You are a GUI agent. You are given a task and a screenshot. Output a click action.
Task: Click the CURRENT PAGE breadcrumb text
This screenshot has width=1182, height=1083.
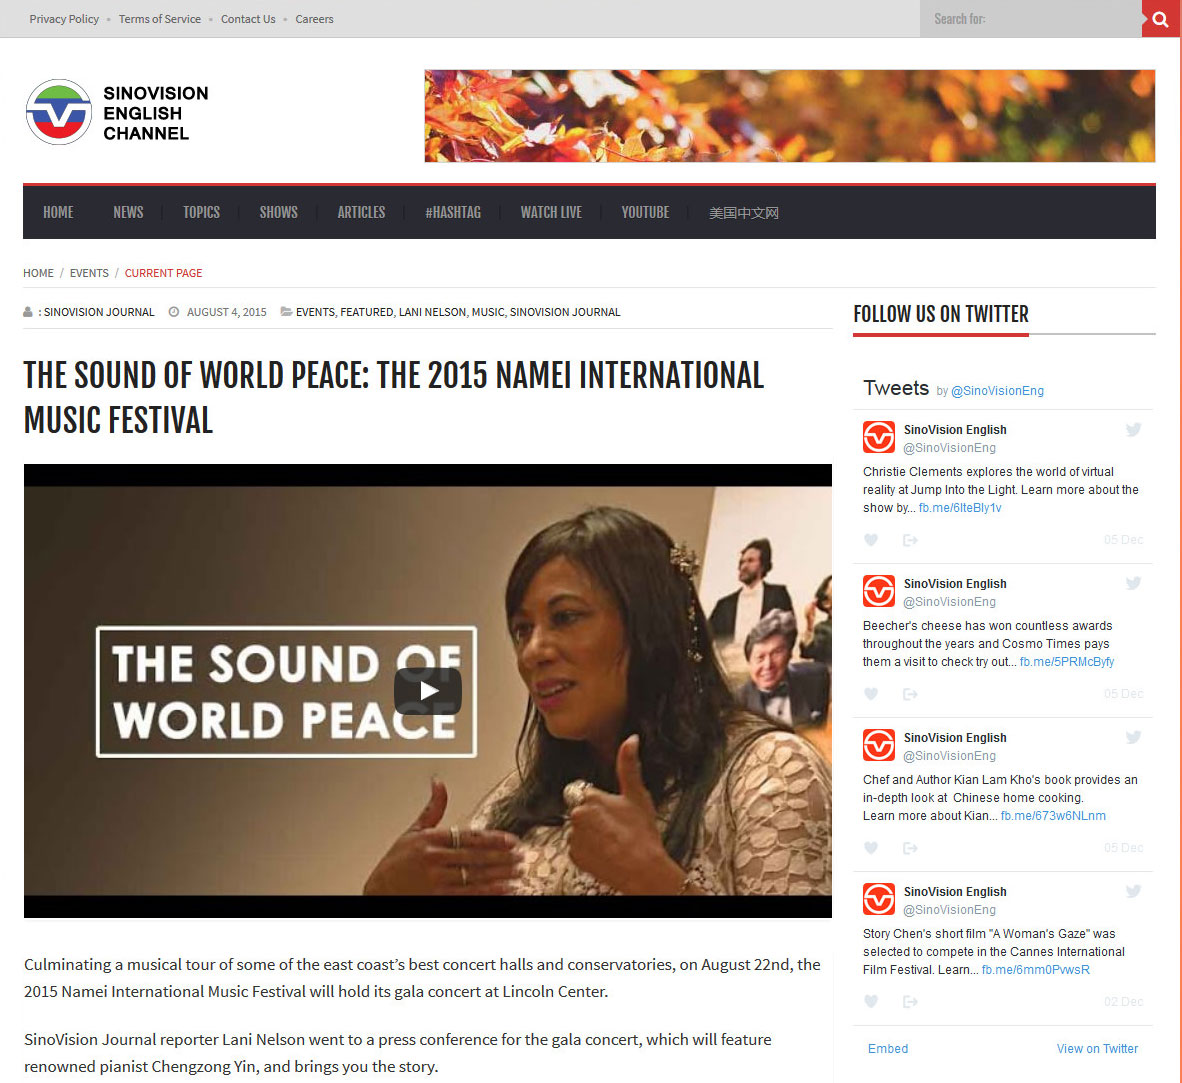164,273
